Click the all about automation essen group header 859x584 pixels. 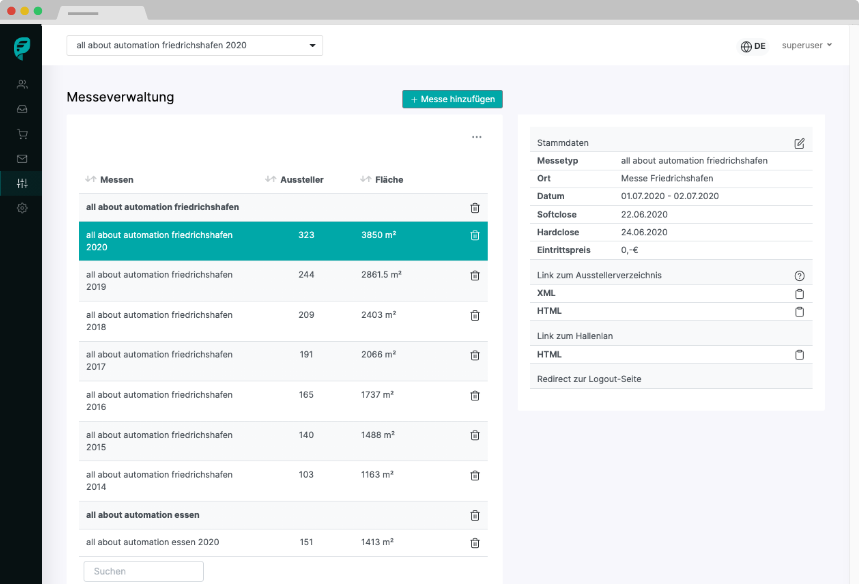(x=283, y=516)
